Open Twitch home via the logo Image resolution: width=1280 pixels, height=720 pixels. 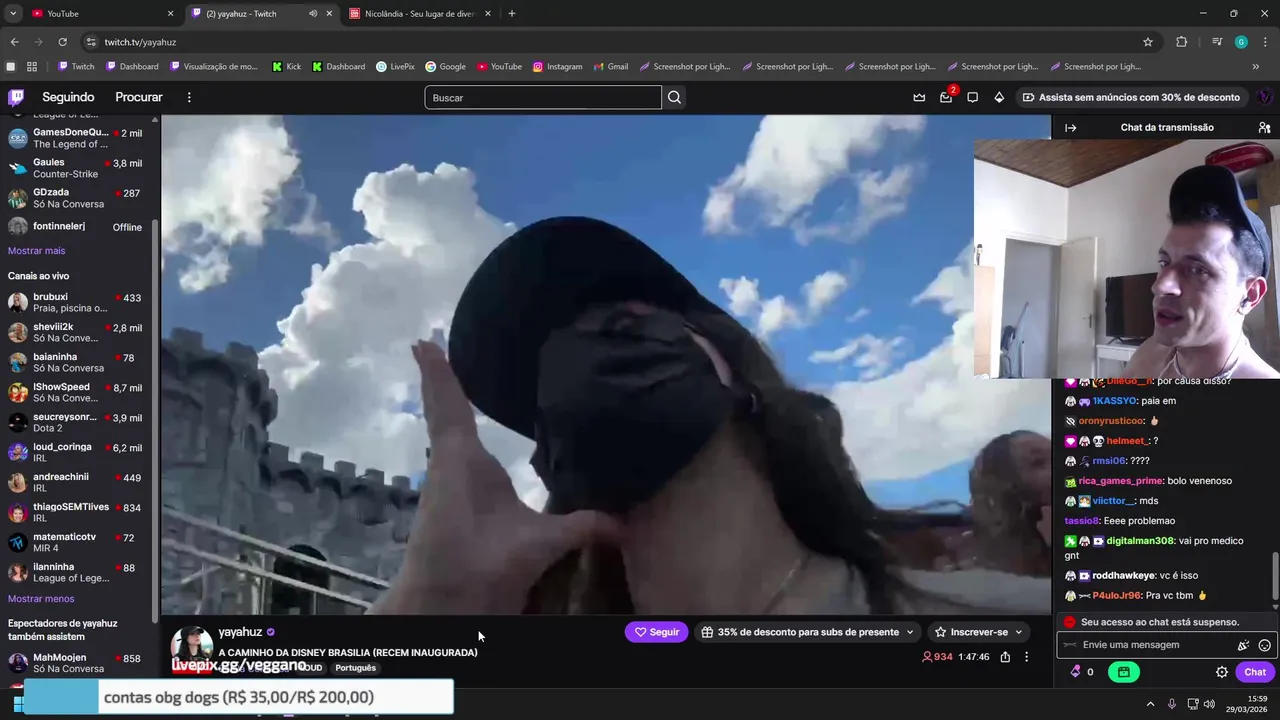(16, 97)
